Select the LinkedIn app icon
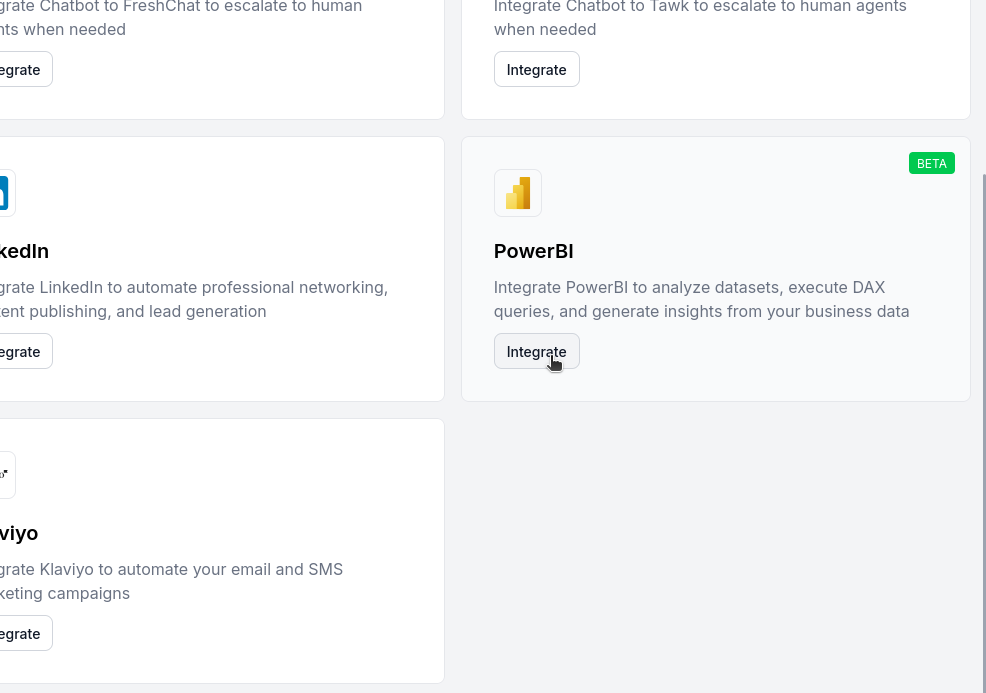 coord(5,192)
